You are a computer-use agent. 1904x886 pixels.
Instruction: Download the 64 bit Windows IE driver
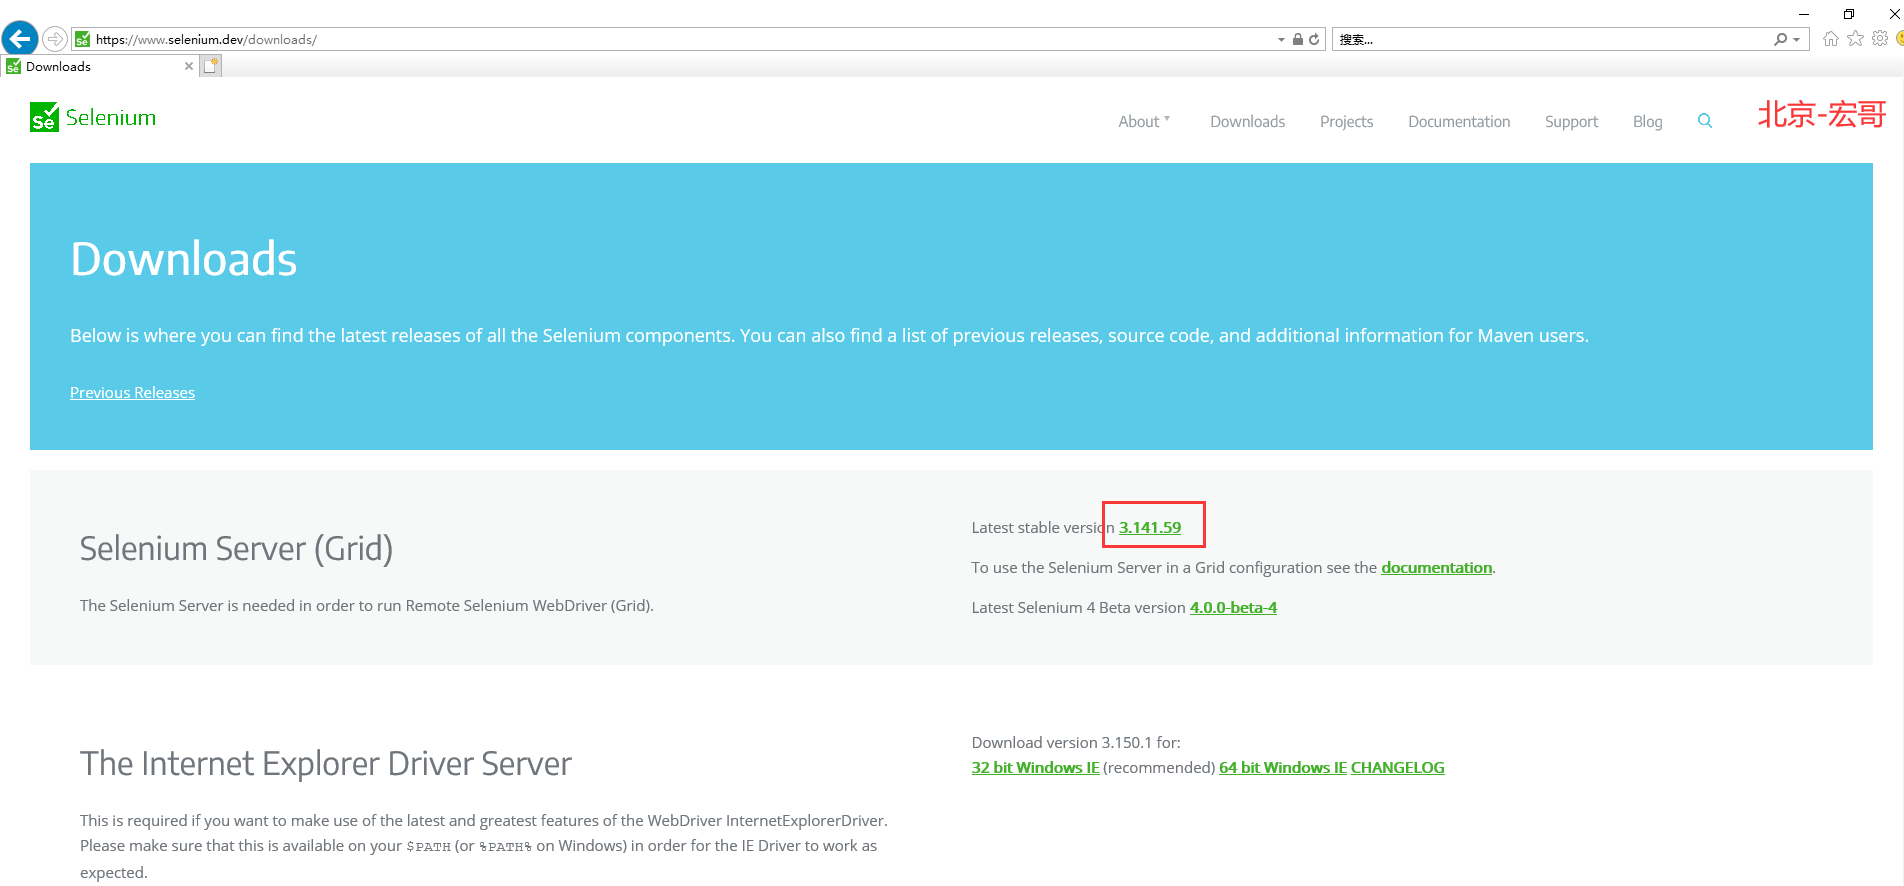coord(1283,767)
